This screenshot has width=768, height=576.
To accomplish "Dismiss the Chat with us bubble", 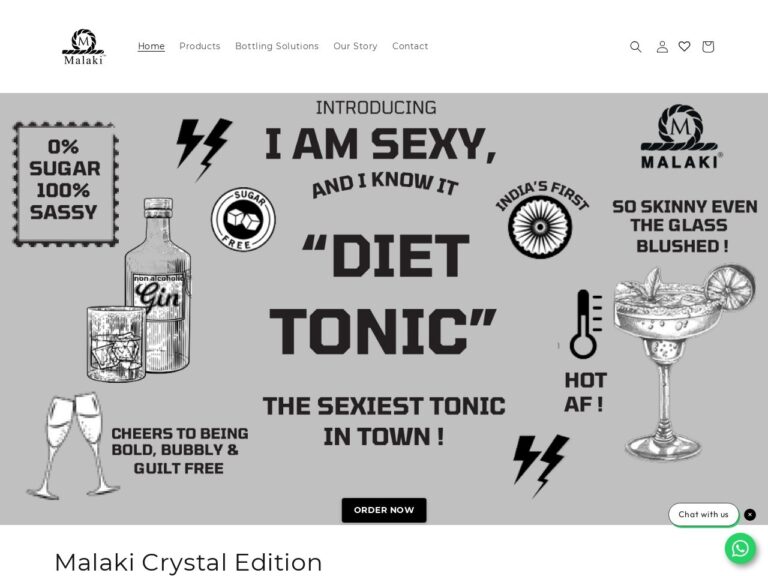I will [750, 515].
